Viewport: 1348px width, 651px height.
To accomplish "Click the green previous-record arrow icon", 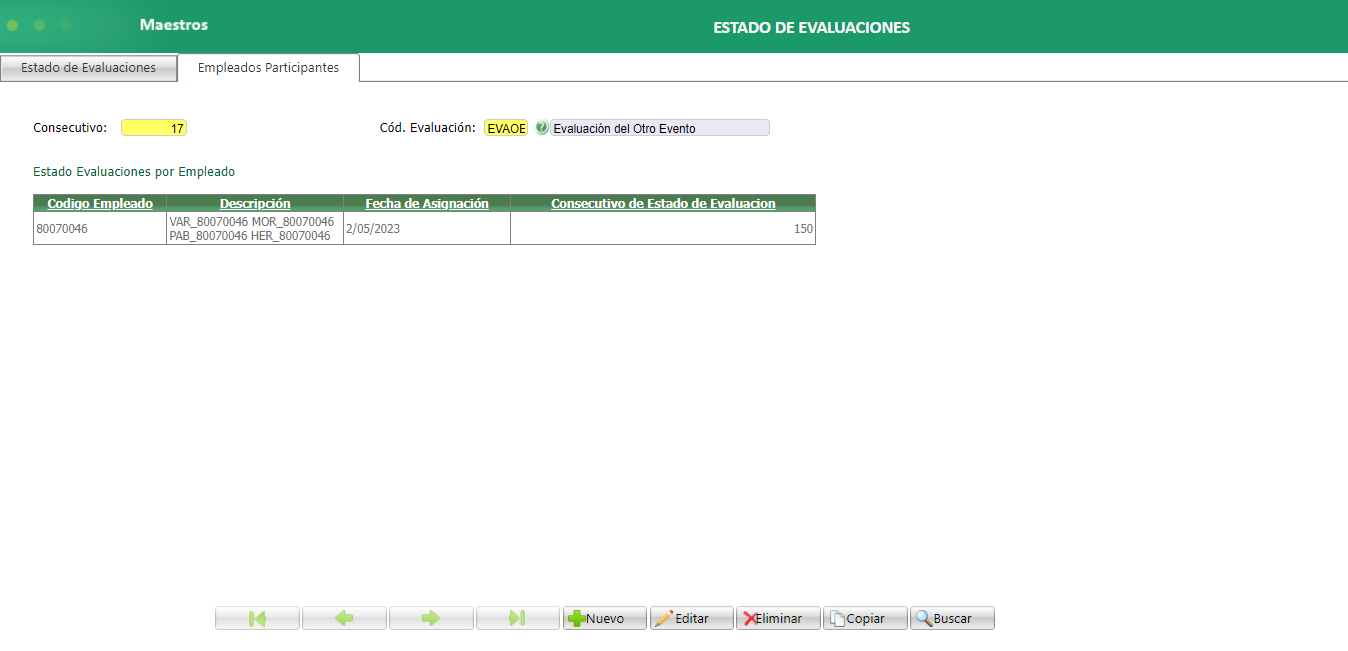I will tap(344, 617).
